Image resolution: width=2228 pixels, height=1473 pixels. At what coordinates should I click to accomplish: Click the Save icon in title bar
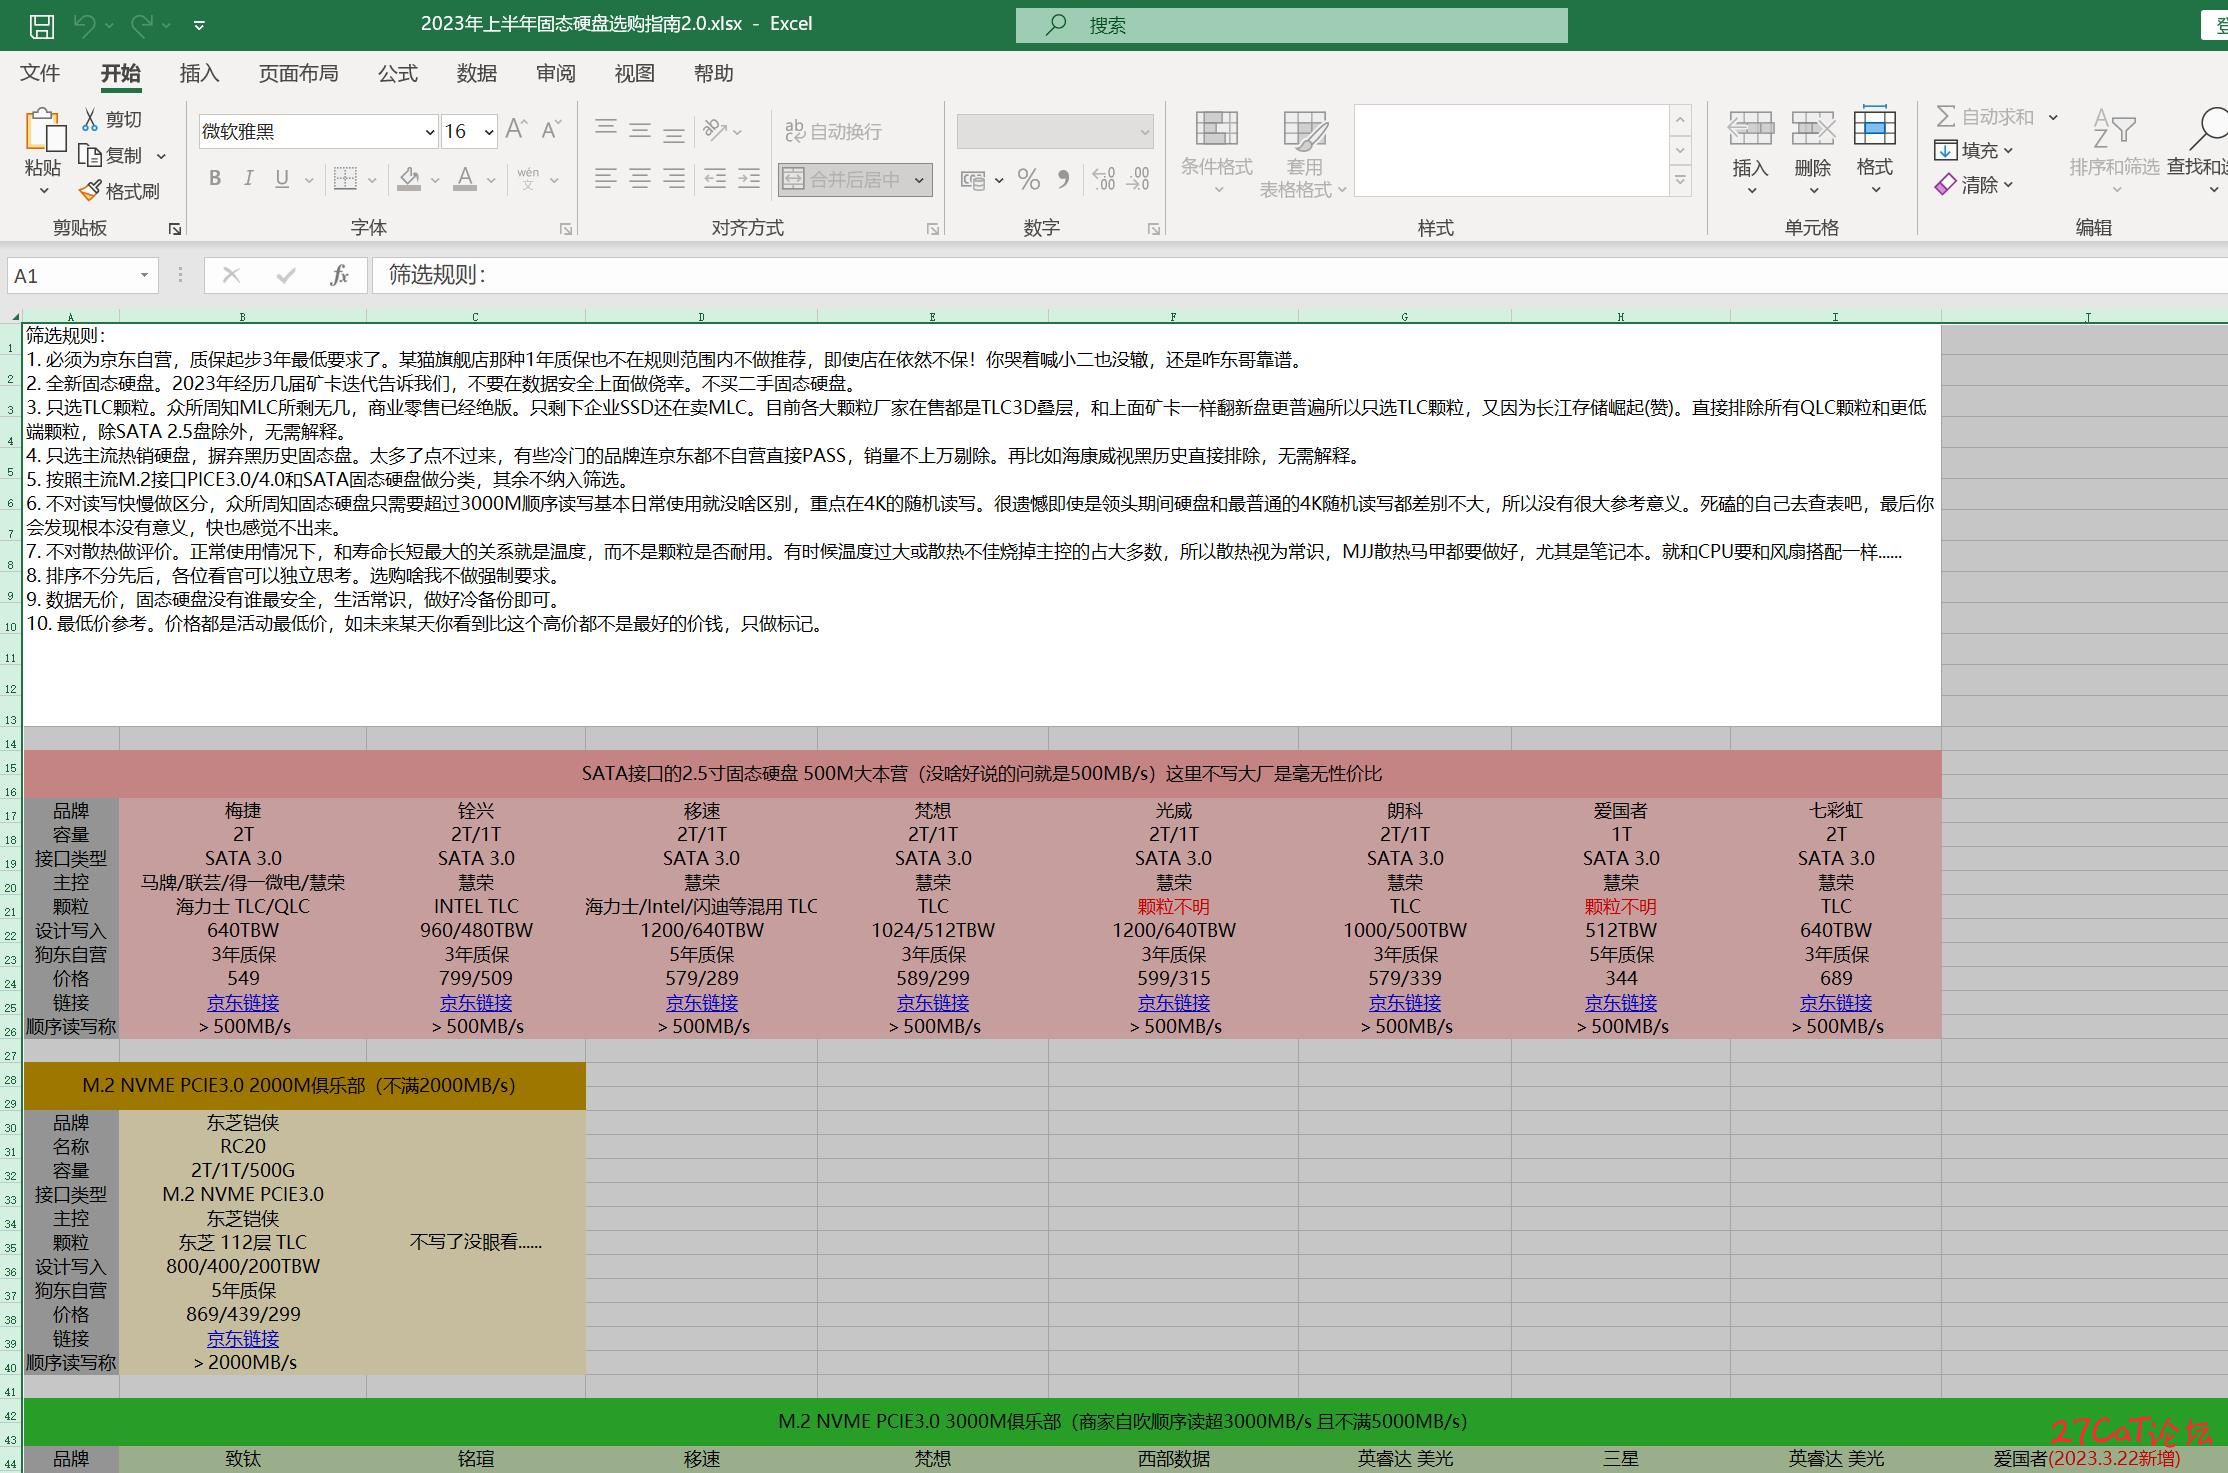pyautogui.click(x=41, y=25)
